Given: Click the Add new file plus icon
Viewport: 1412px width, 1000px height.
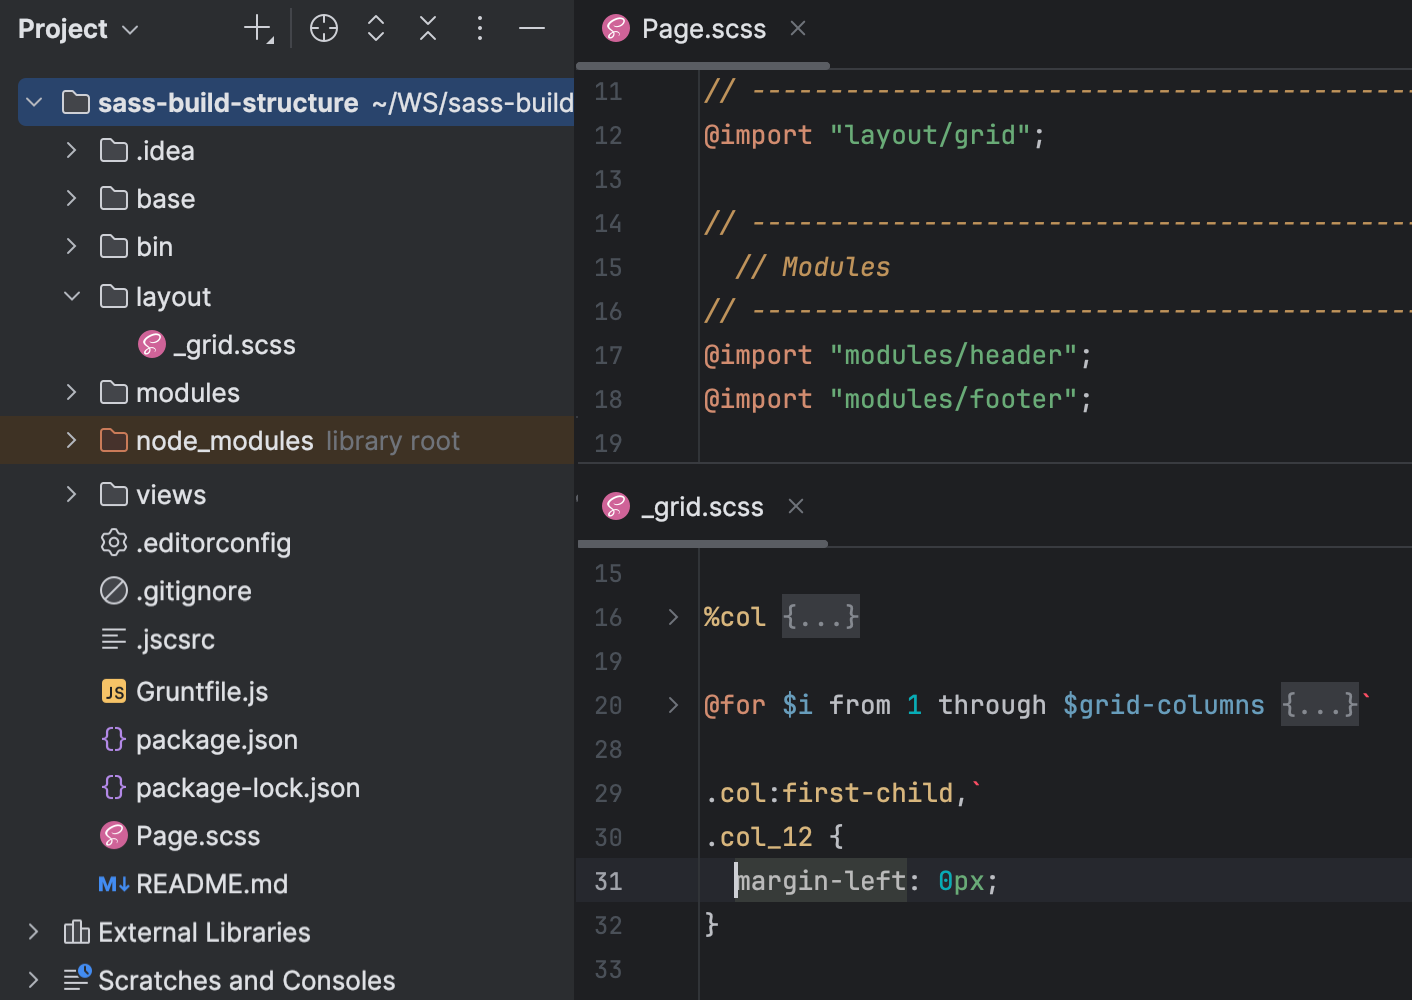Looking at the screenshot, I should pos(258,28).
